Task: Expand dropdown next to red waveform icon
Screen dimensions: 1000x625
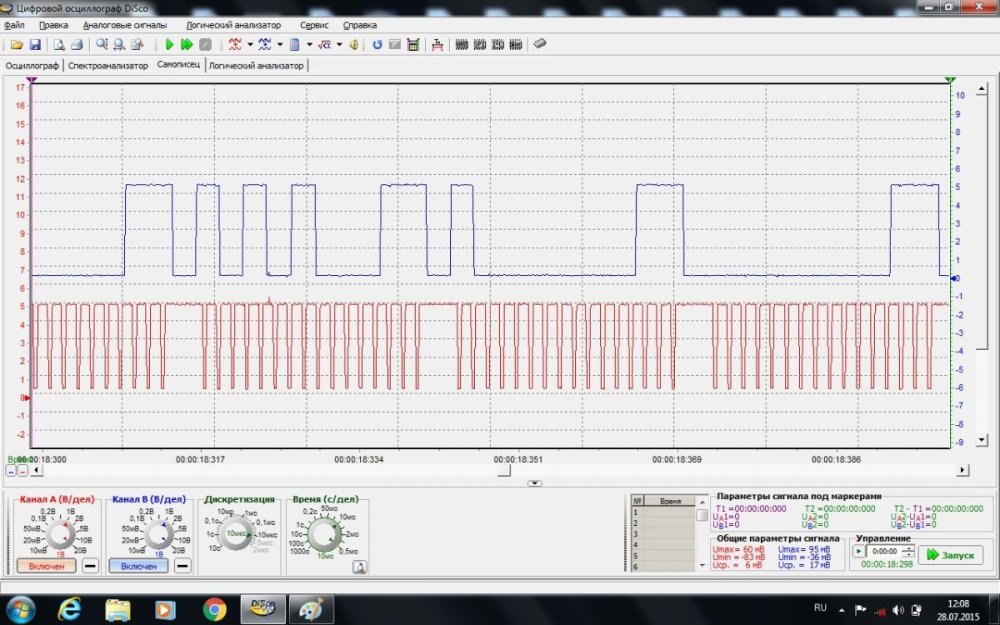Action: click(x=250, y=45)
